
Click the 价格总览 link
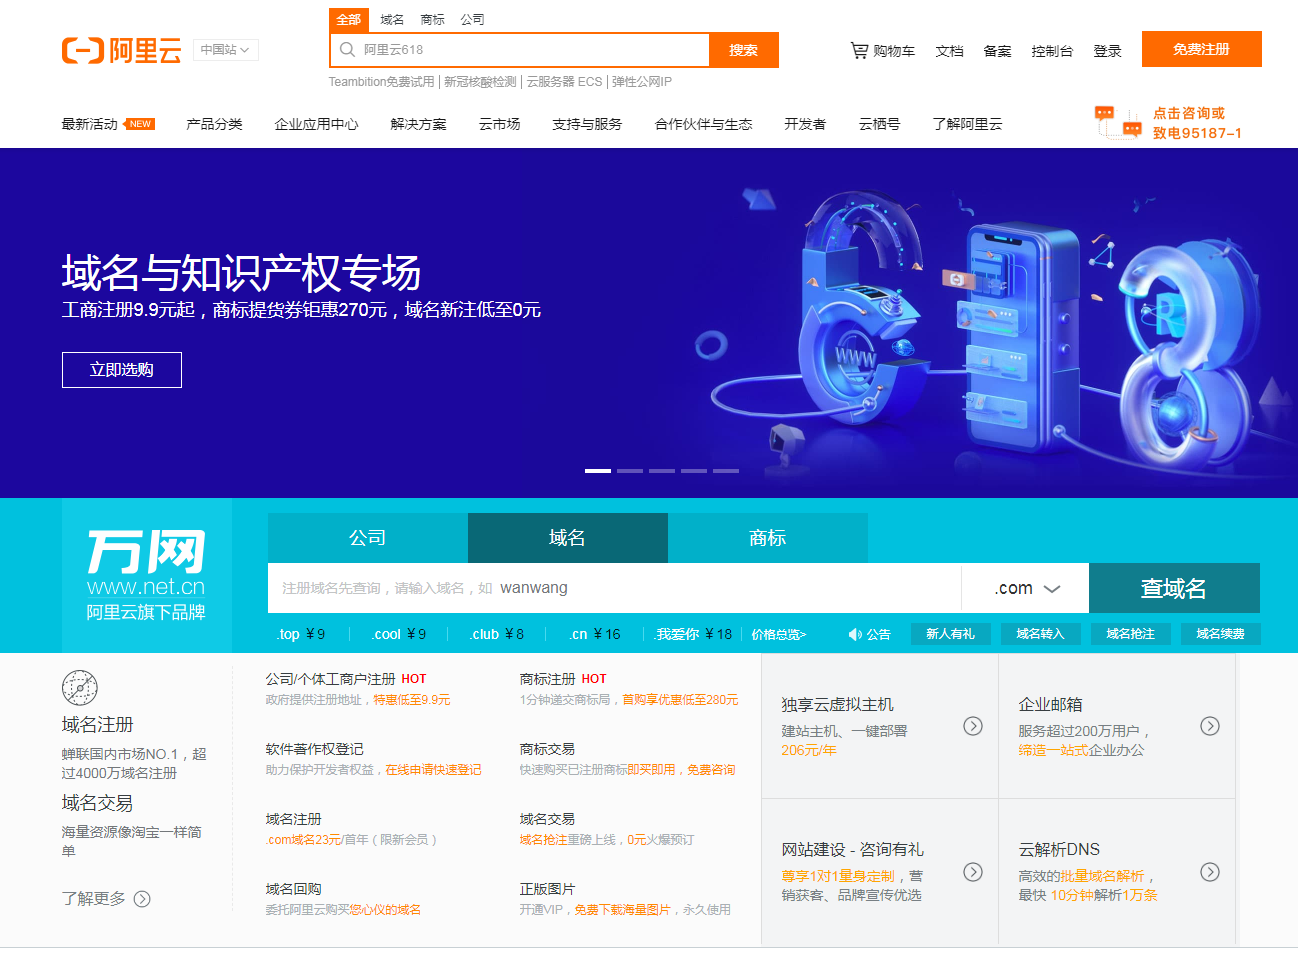coord(779,634)
